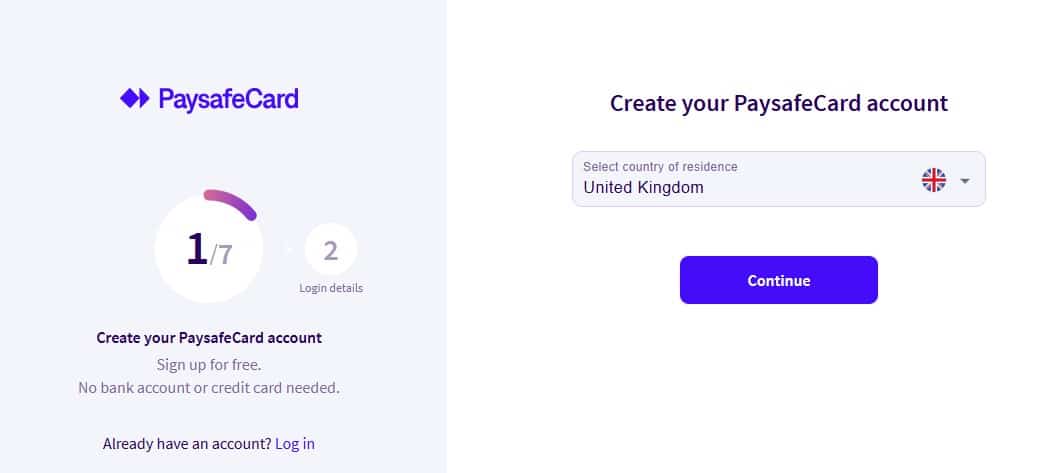Click the purple progress arc
Image resolution: width=1049 pixels, height=473 pixels.
point(233,199)
